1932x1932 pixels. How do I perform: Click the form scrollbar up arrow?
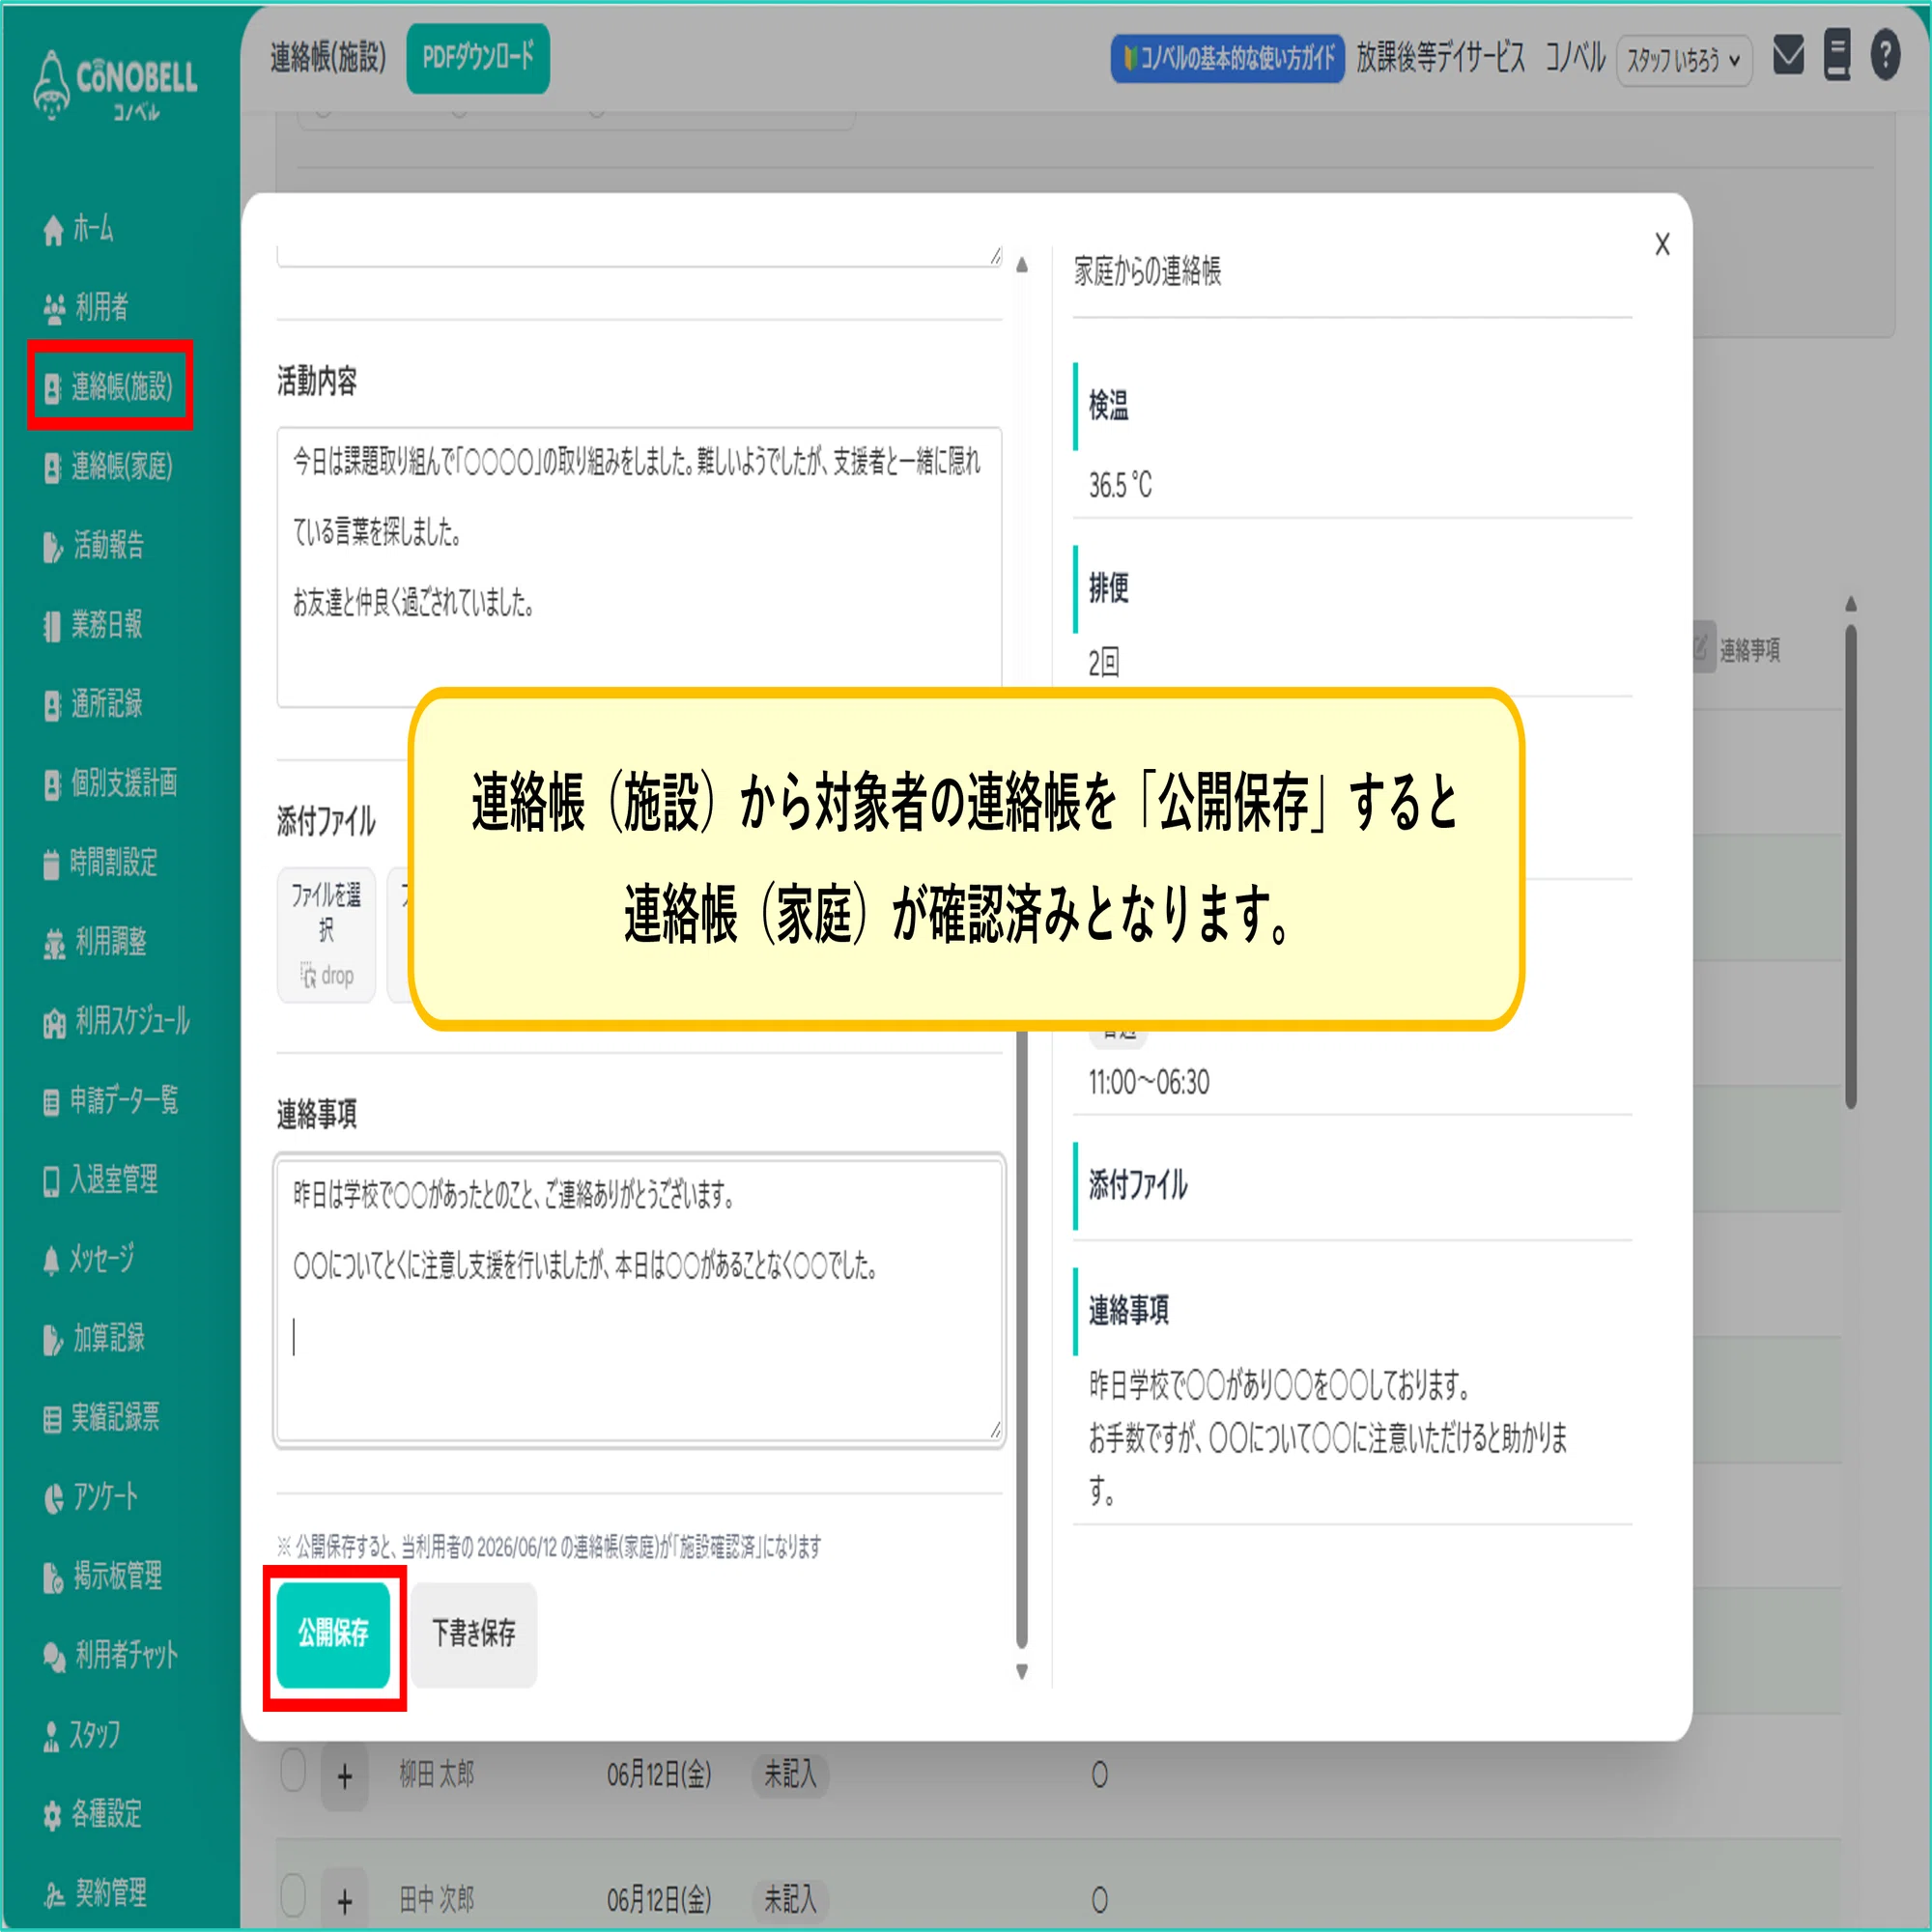[x=1022, y=265]
